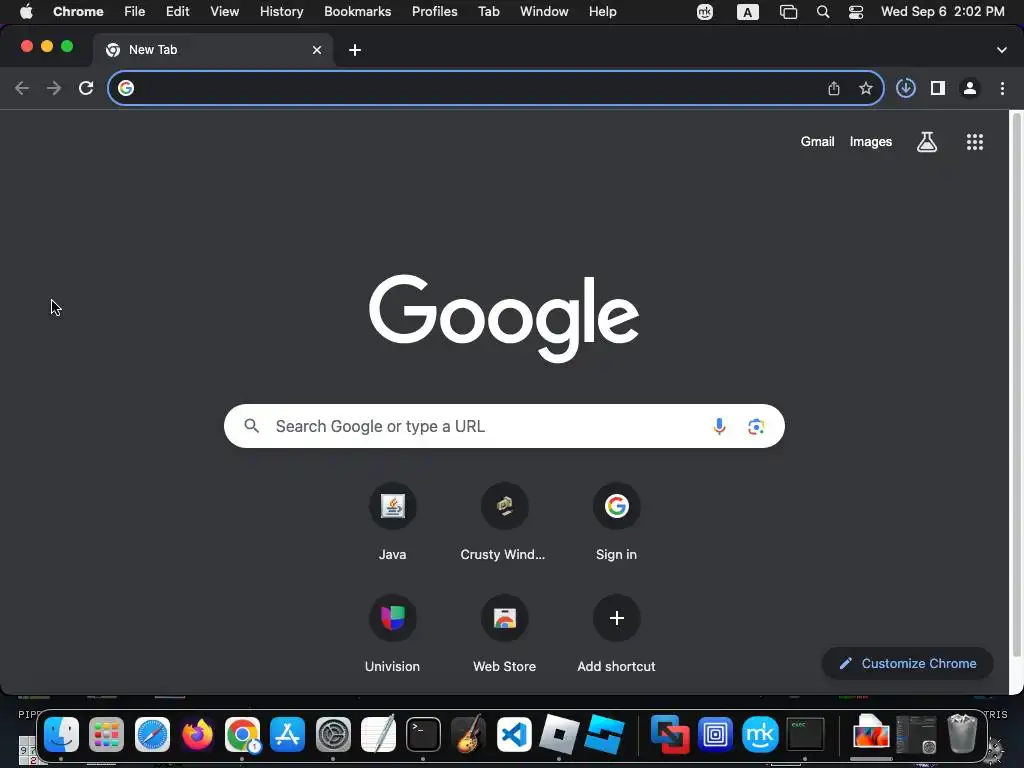Open Safari from the Dock
The image size is (1024, 768).
tap(152, 735)
